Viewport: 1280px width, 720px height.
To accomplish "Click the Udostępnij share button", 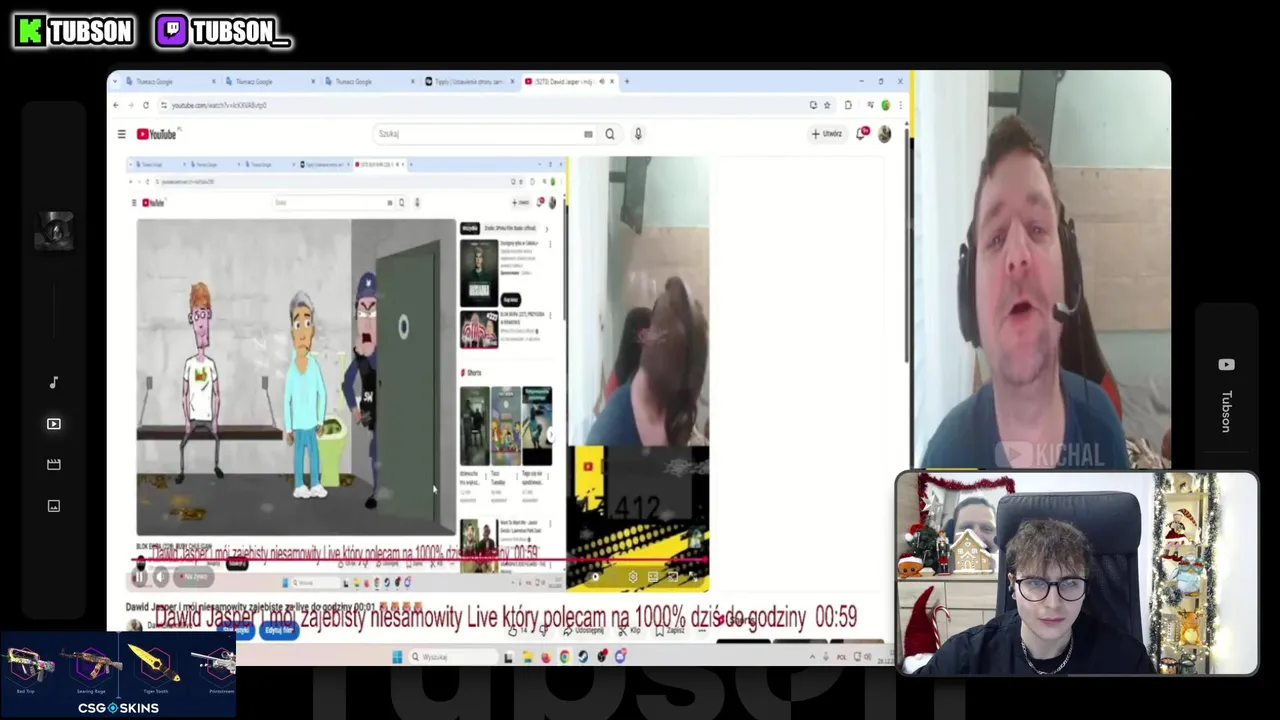I will [x=585, y=632].
